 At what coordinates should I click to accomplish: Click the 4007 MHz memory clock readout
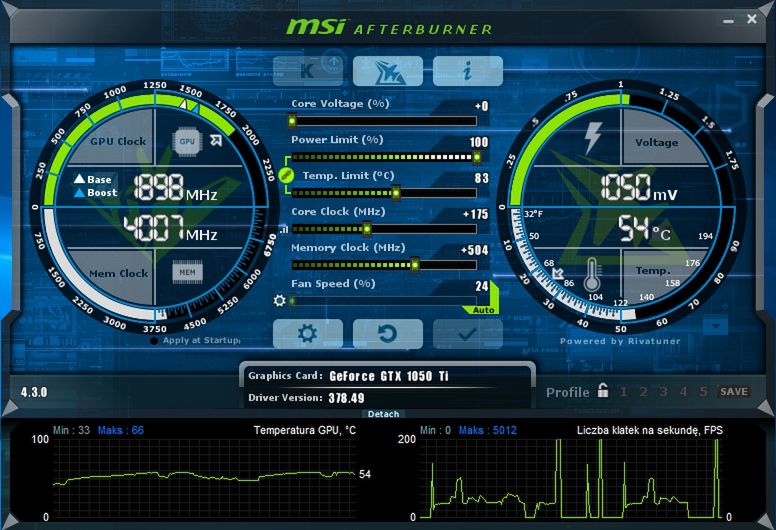click(x=170, y=229)
